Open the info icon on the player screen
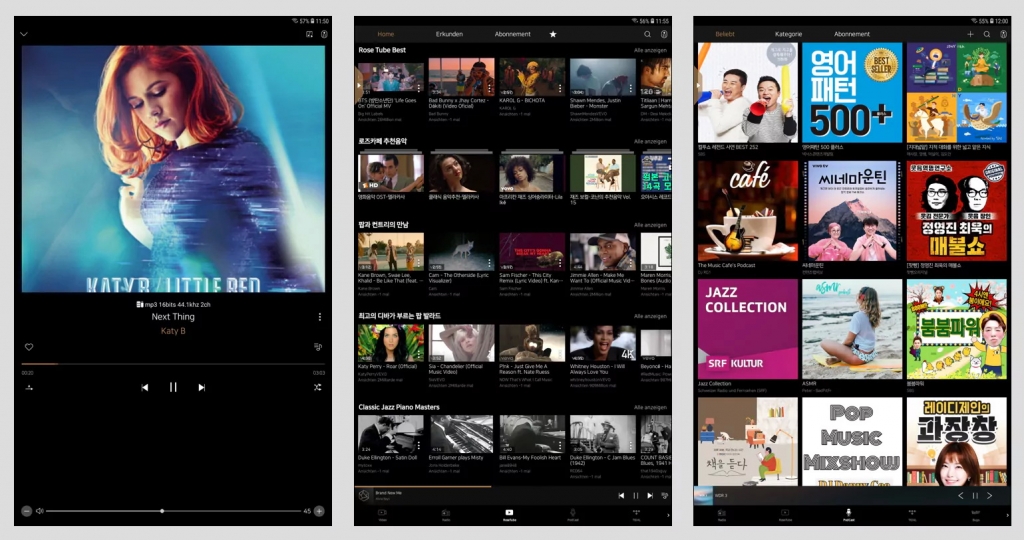The height and width of the screenshot is (540, 1024). 324,34
